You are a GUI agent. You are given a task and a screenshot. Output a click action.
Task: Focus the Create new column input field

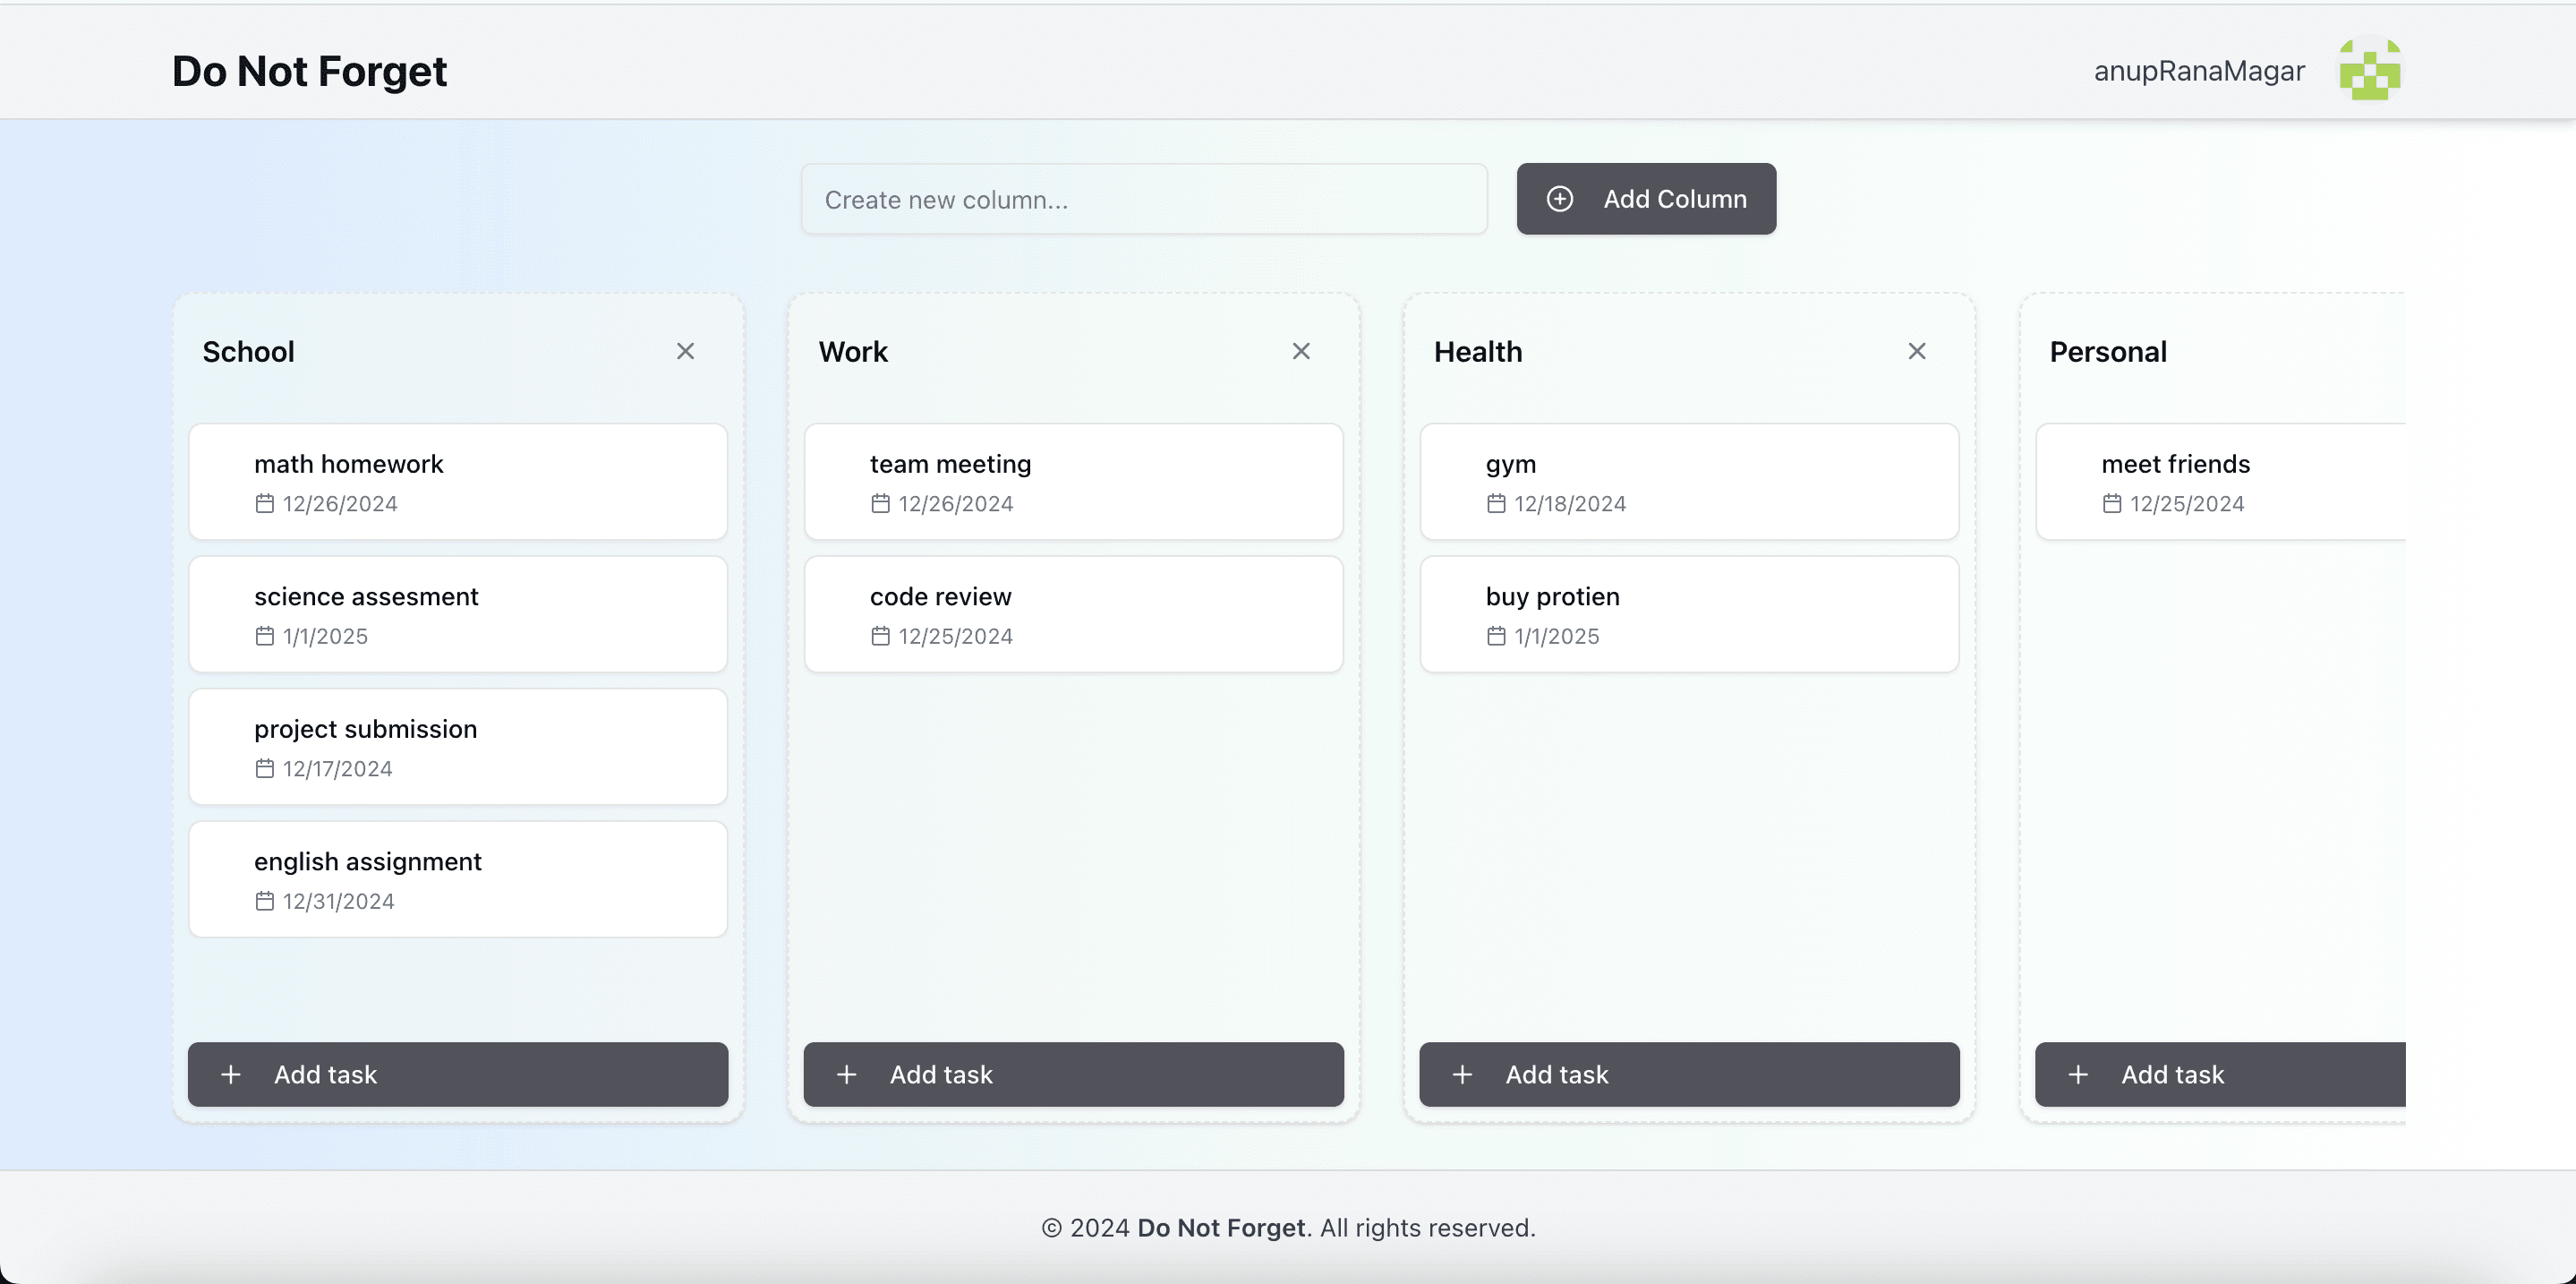tap(1143, 199)
